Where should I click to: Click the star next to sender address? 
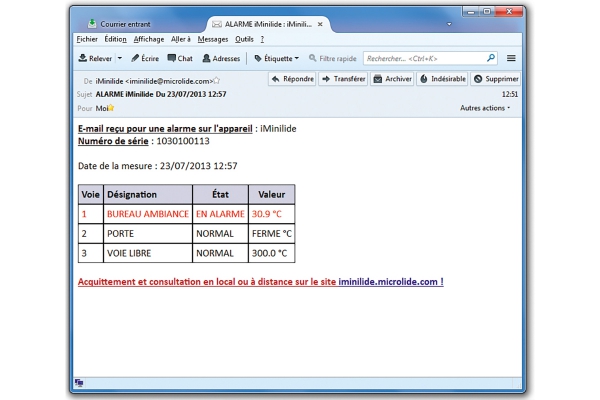point(217,80)
